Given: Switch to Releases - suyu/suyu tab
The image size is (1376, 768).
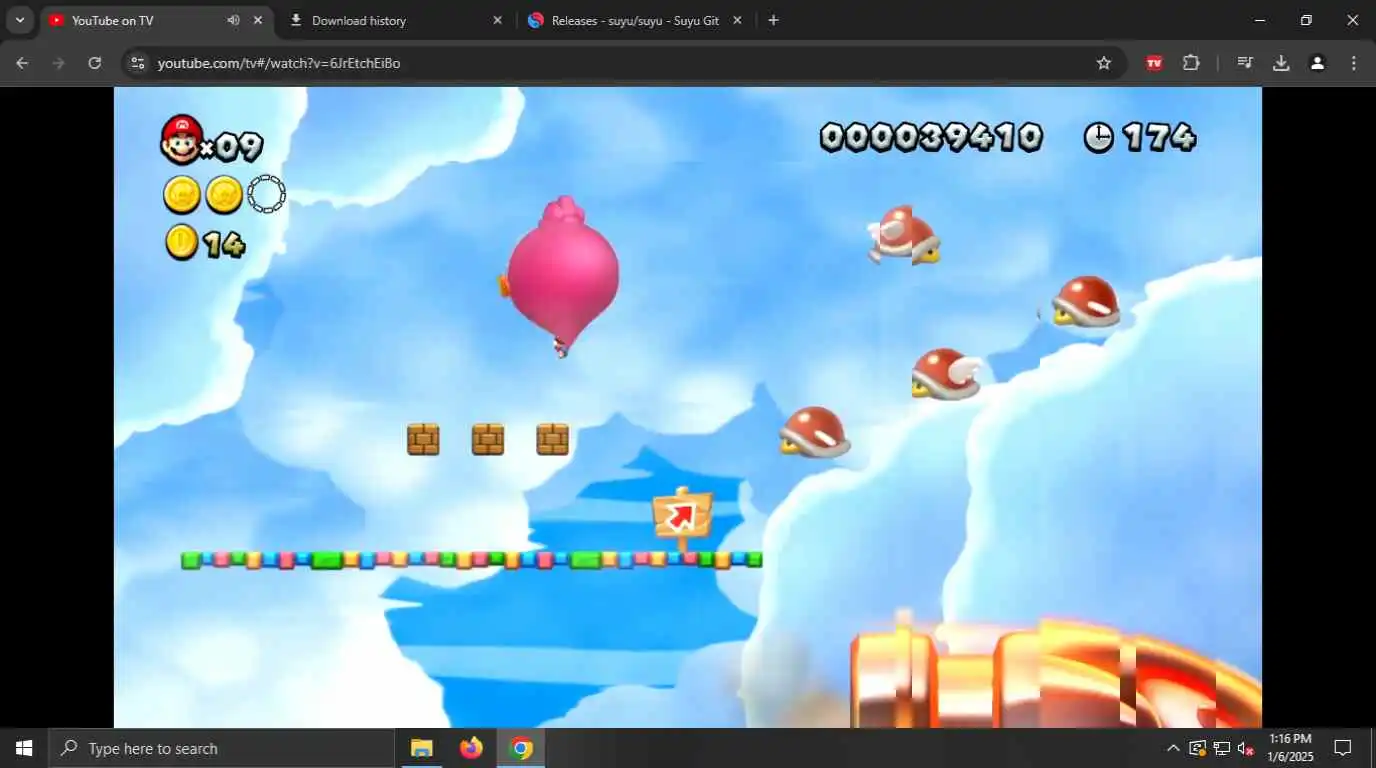Looking at the screenshot, I should 637,20.
